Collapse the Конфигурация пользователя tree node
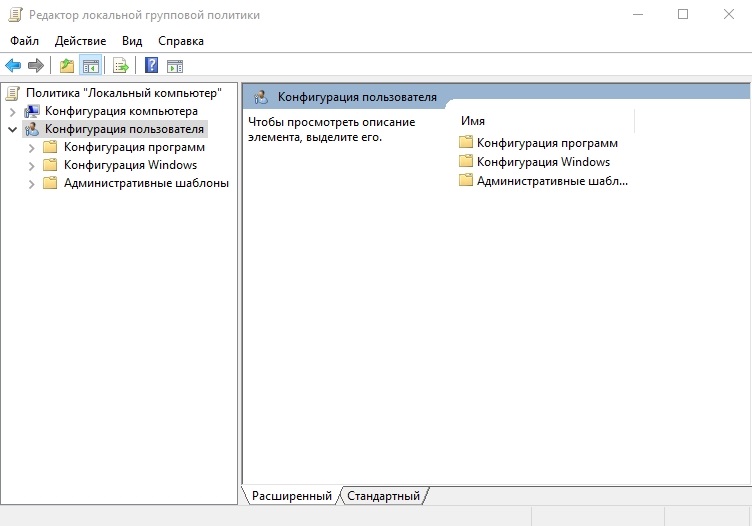752x526 pixels. pos(12,129)
